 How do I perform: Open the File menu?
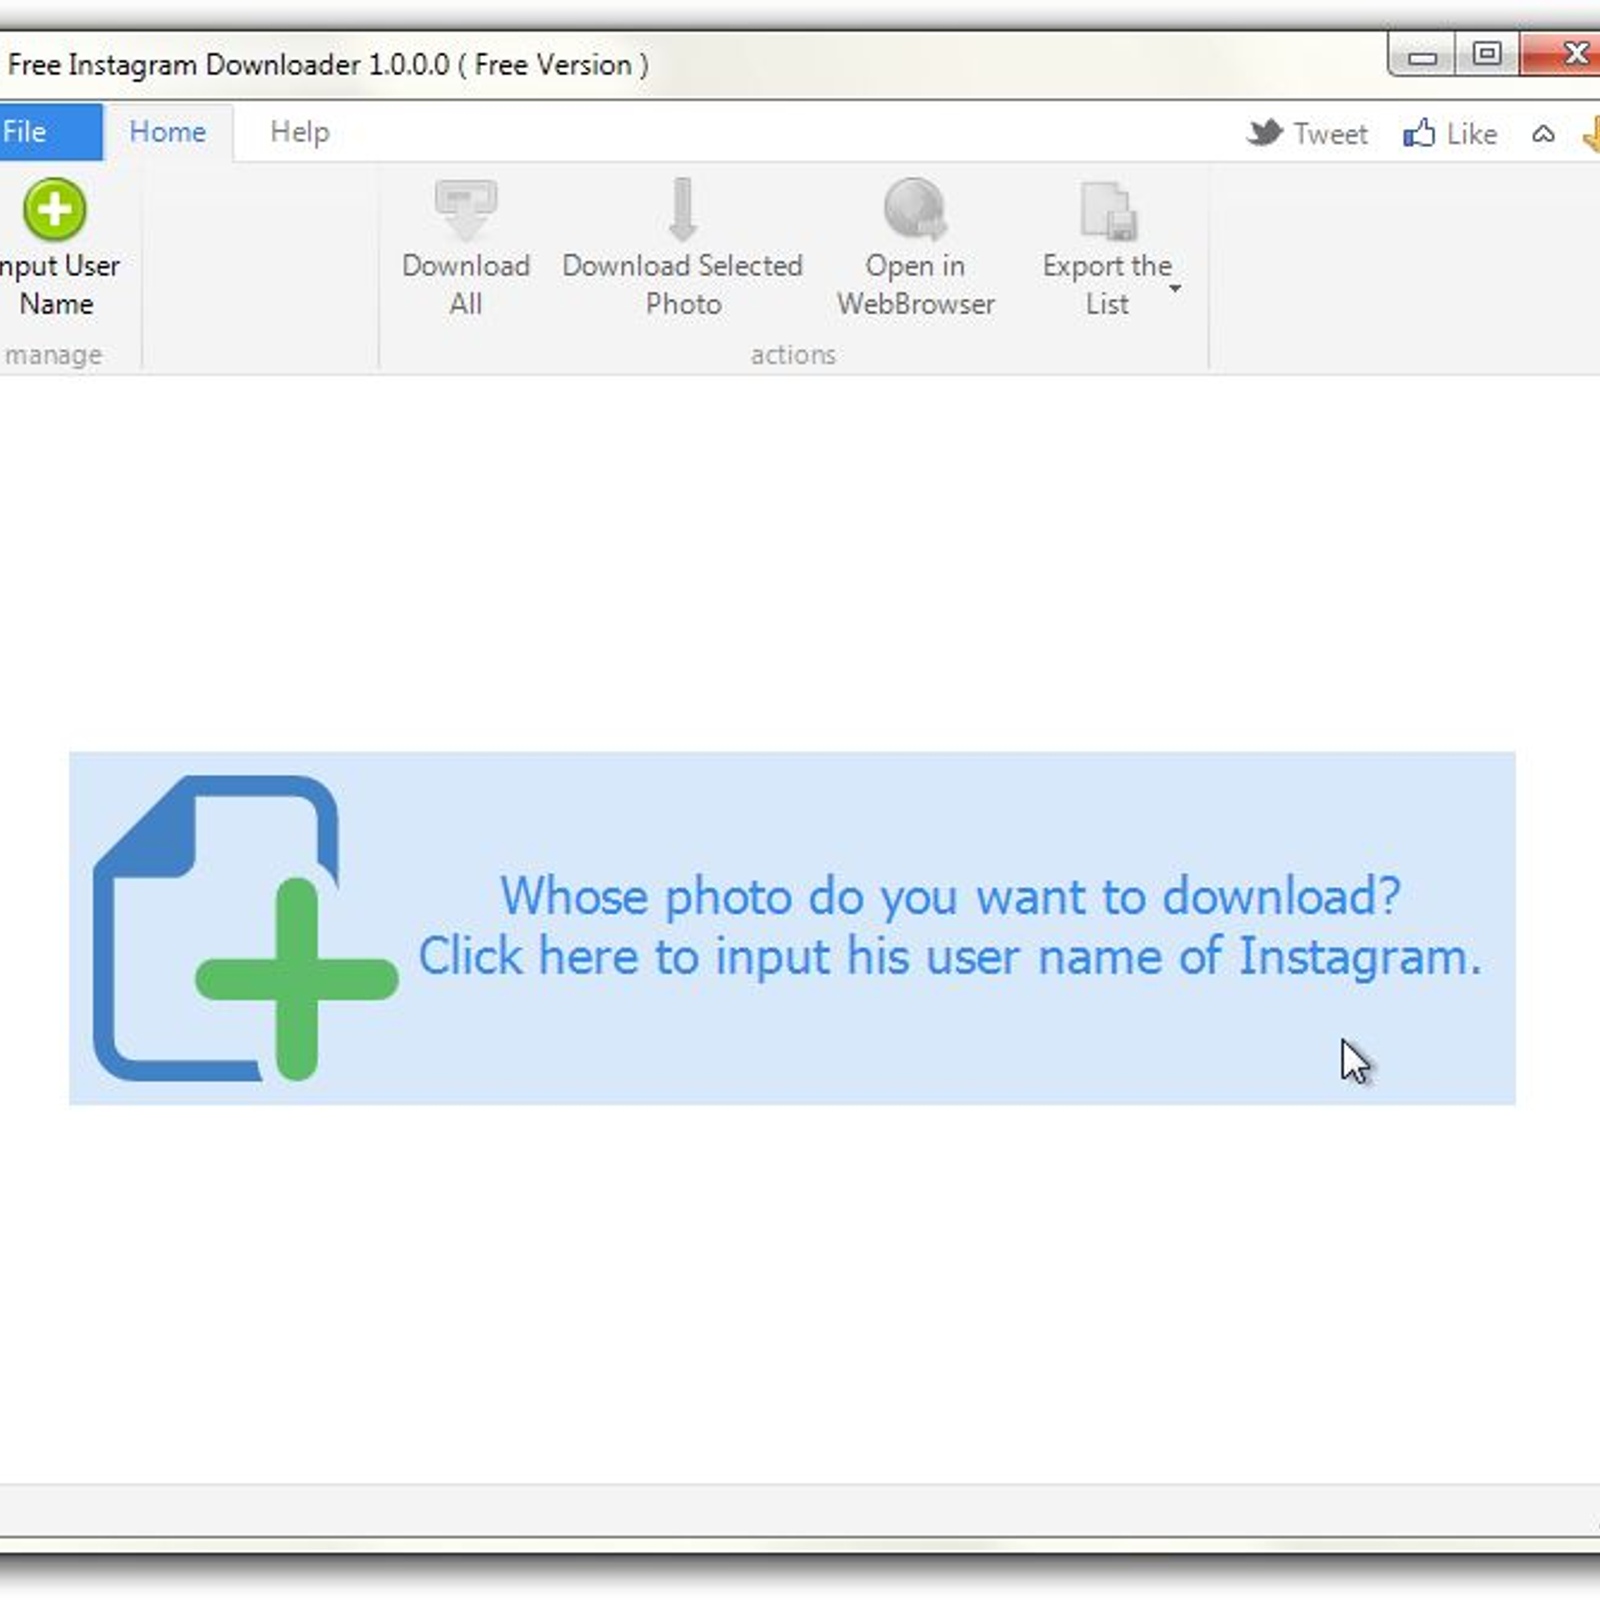tap(50, 132)
